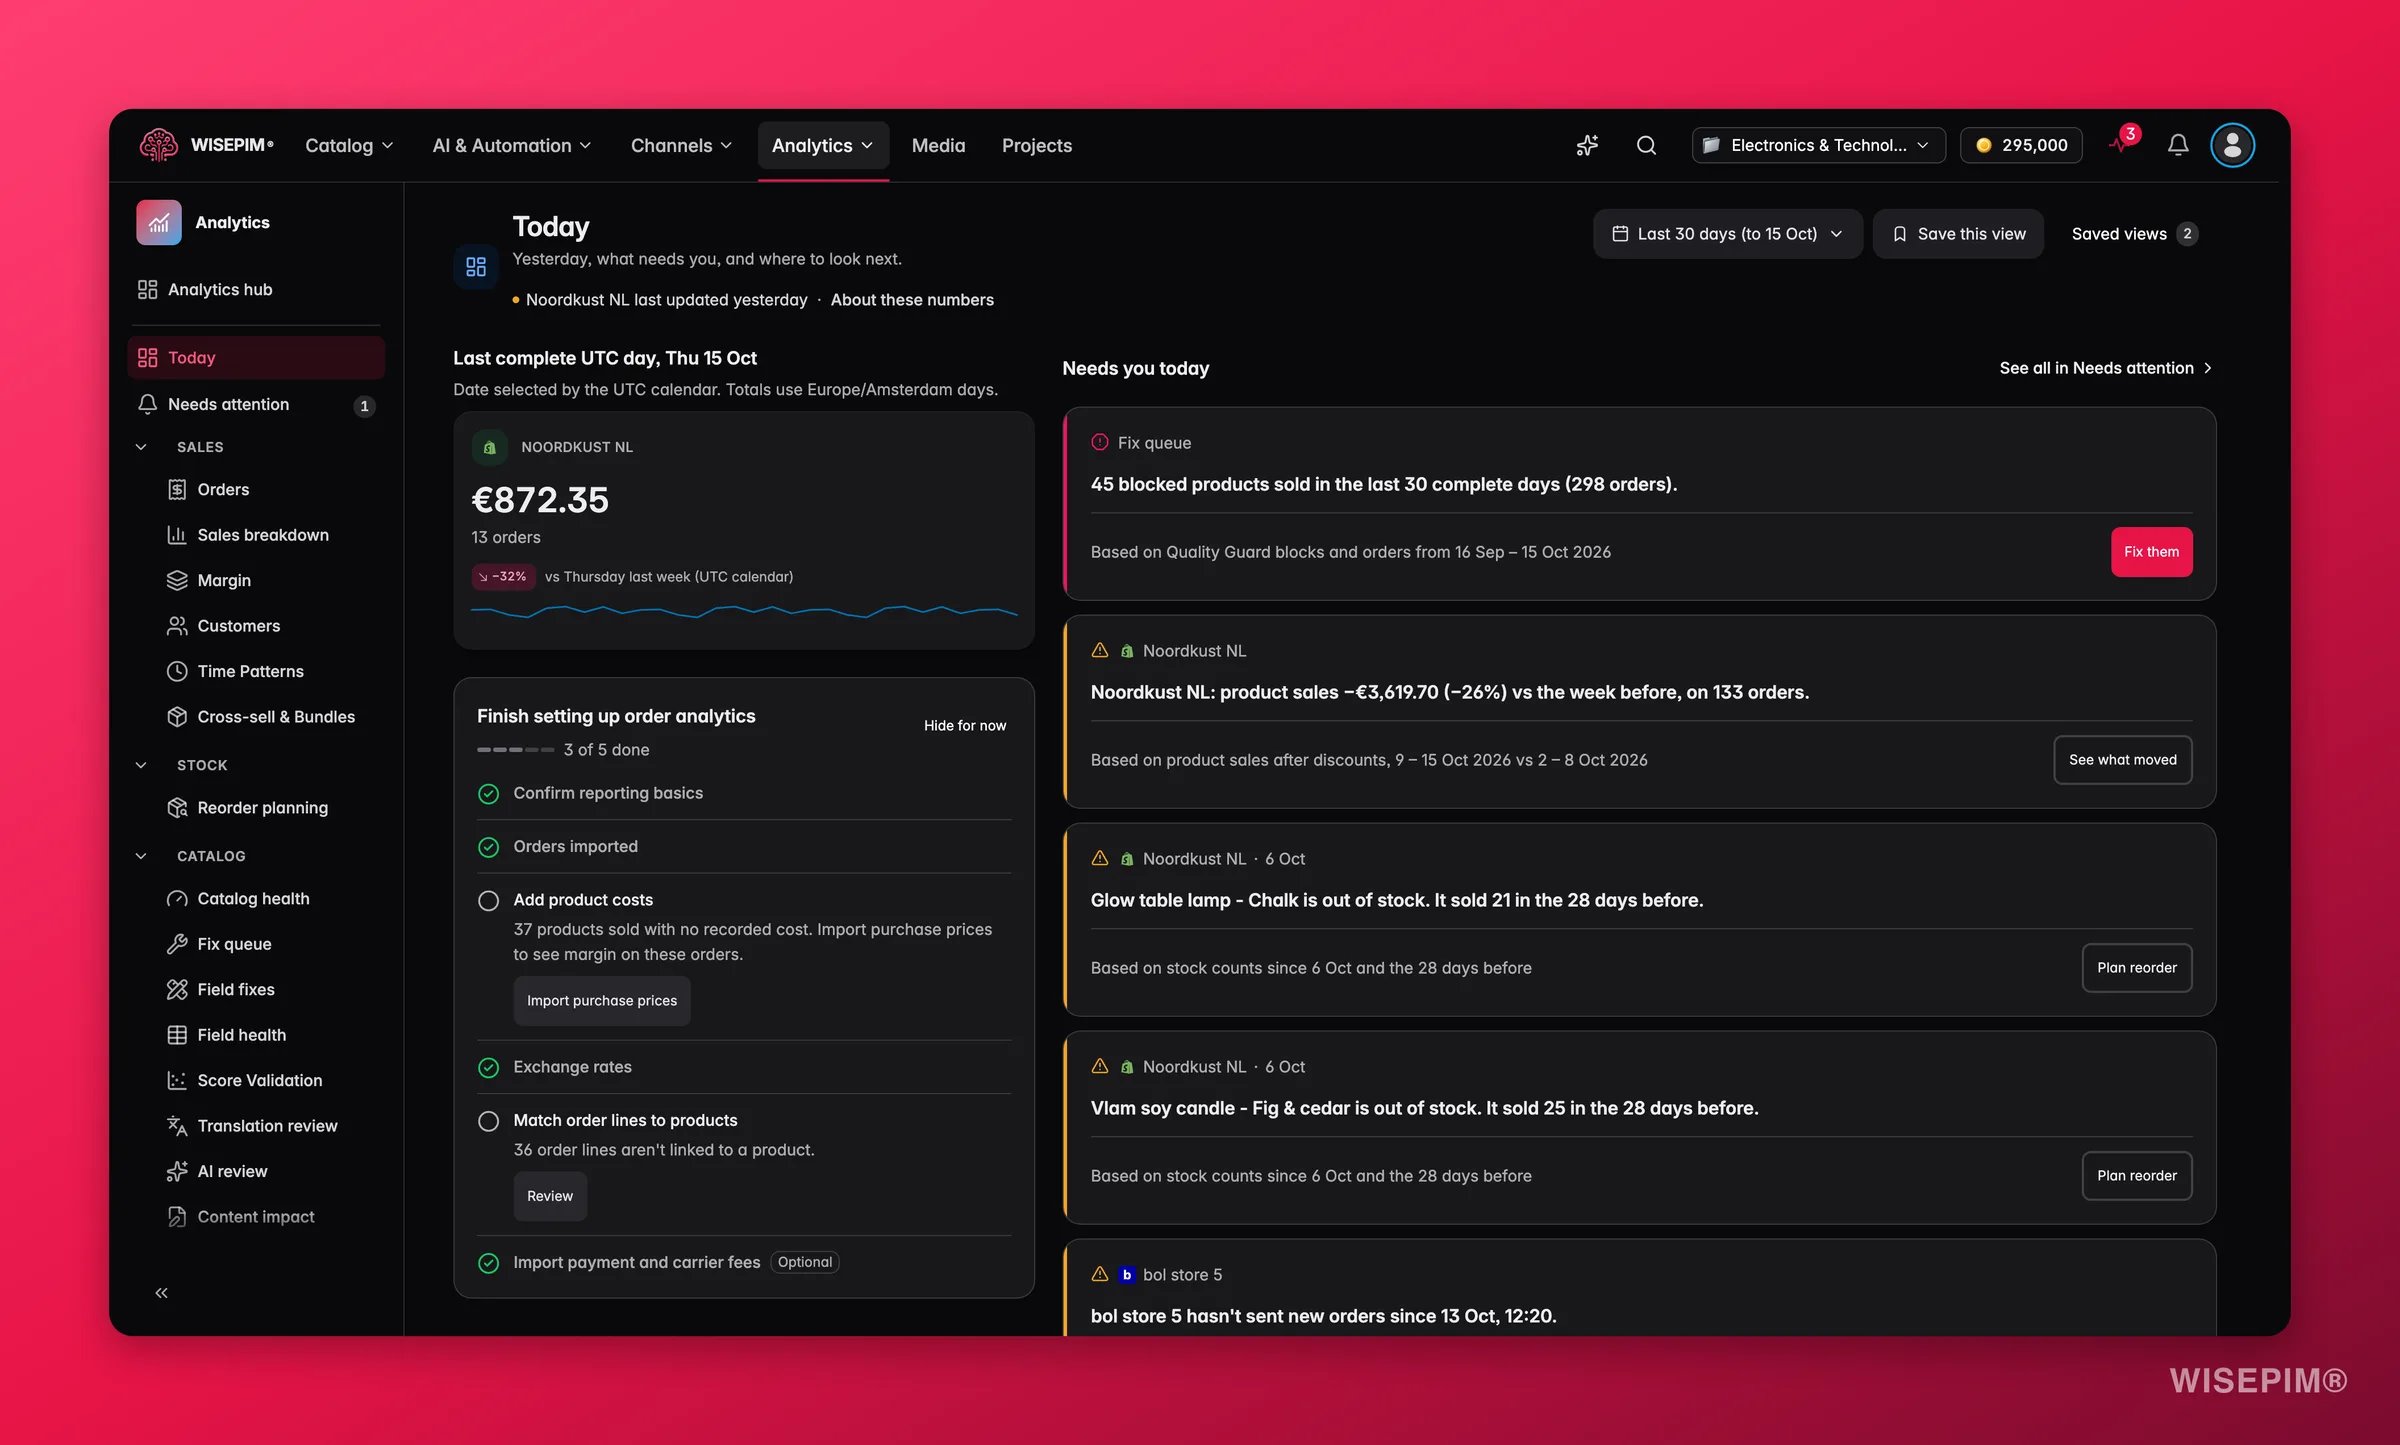Image resolution: width=2400 pixels, height=1445 pixels.
Task: Click See what moved button
Action: tap(2122, 760)
